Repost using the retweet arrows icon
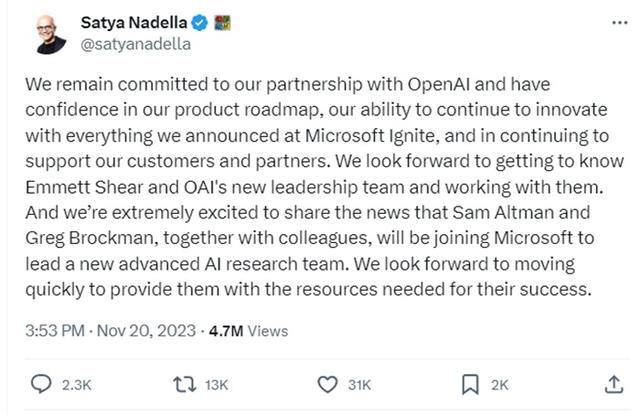Screen dimensions: 640x415 tap(182, 384)
